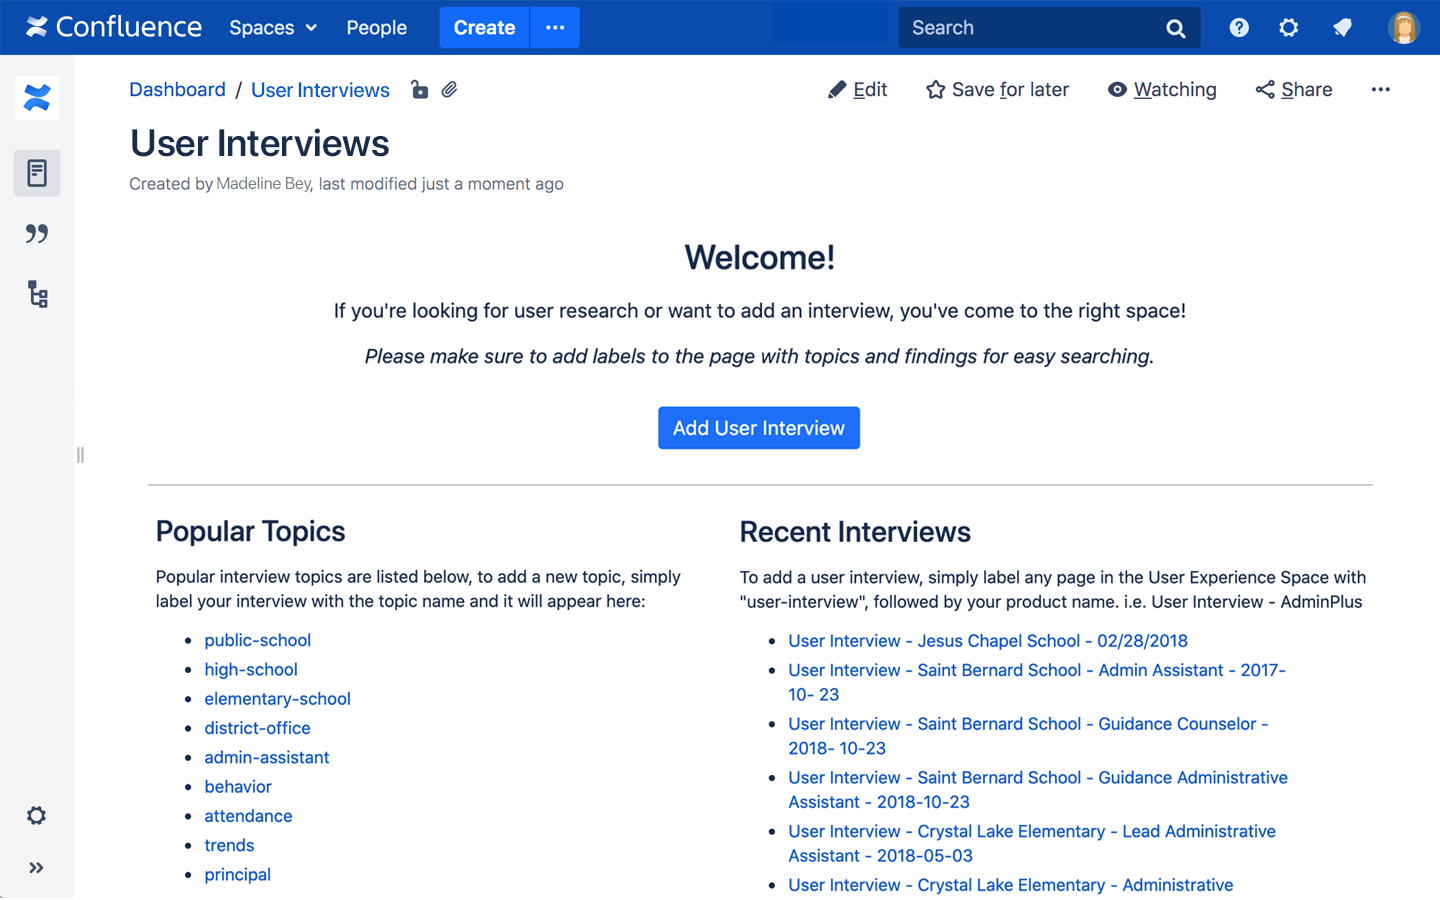Click author name Madeline Bey

(x=264, y=184)
